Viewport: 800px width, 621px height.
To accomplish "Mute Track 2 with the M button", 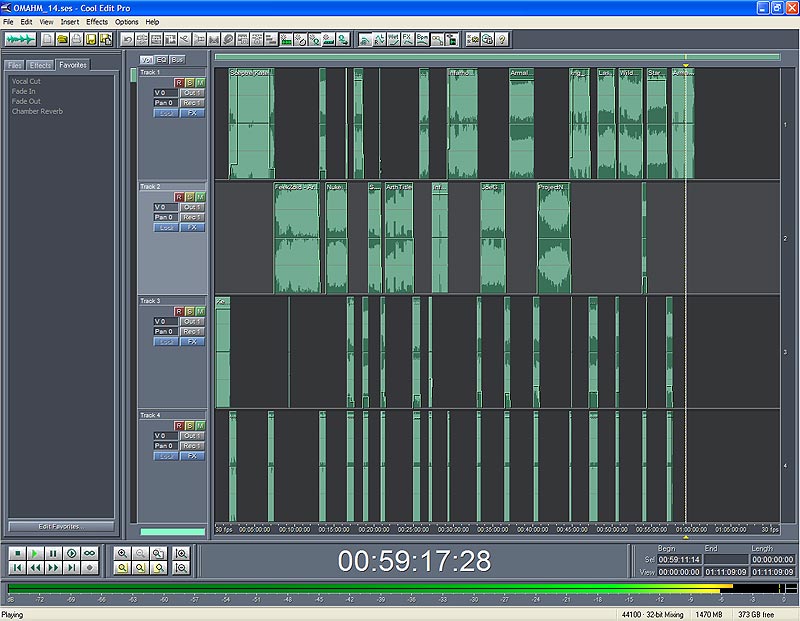I will [x=200, y=197].
